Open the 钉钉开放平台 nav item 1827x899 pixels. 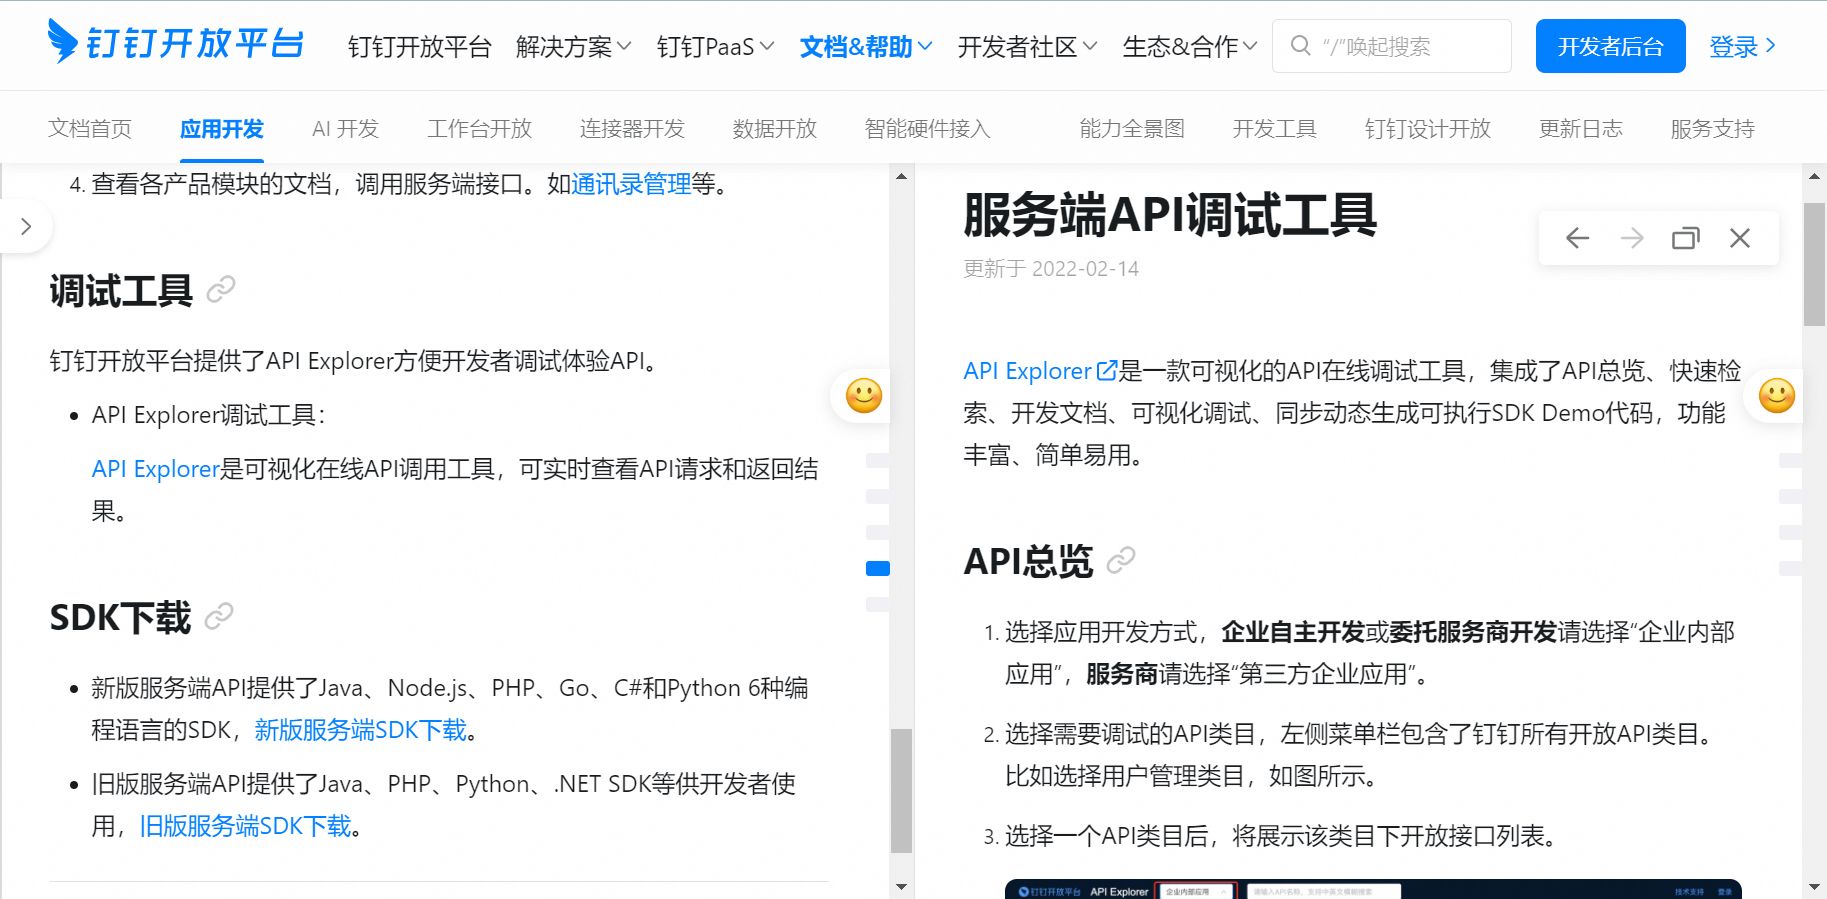(420, 46)
